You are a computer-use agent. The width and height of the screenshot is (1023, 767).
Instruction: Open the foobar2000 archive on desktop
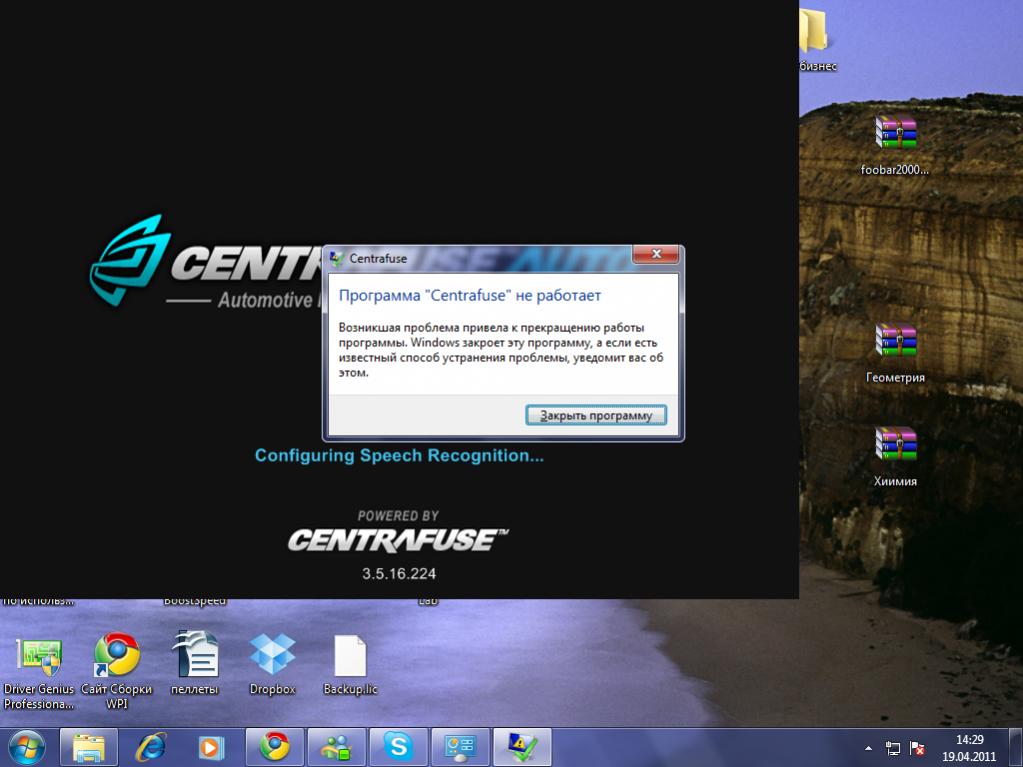tap(895, 135)
